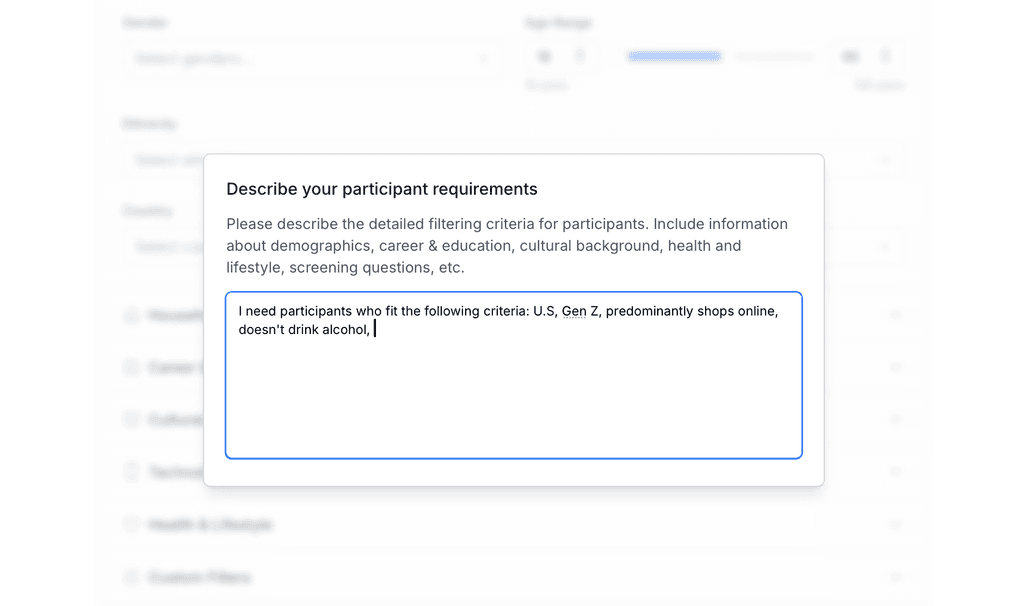Expand the Cultural Background filters section
This screenshot has width=1024, height=606.
click(x=895, y=420)
